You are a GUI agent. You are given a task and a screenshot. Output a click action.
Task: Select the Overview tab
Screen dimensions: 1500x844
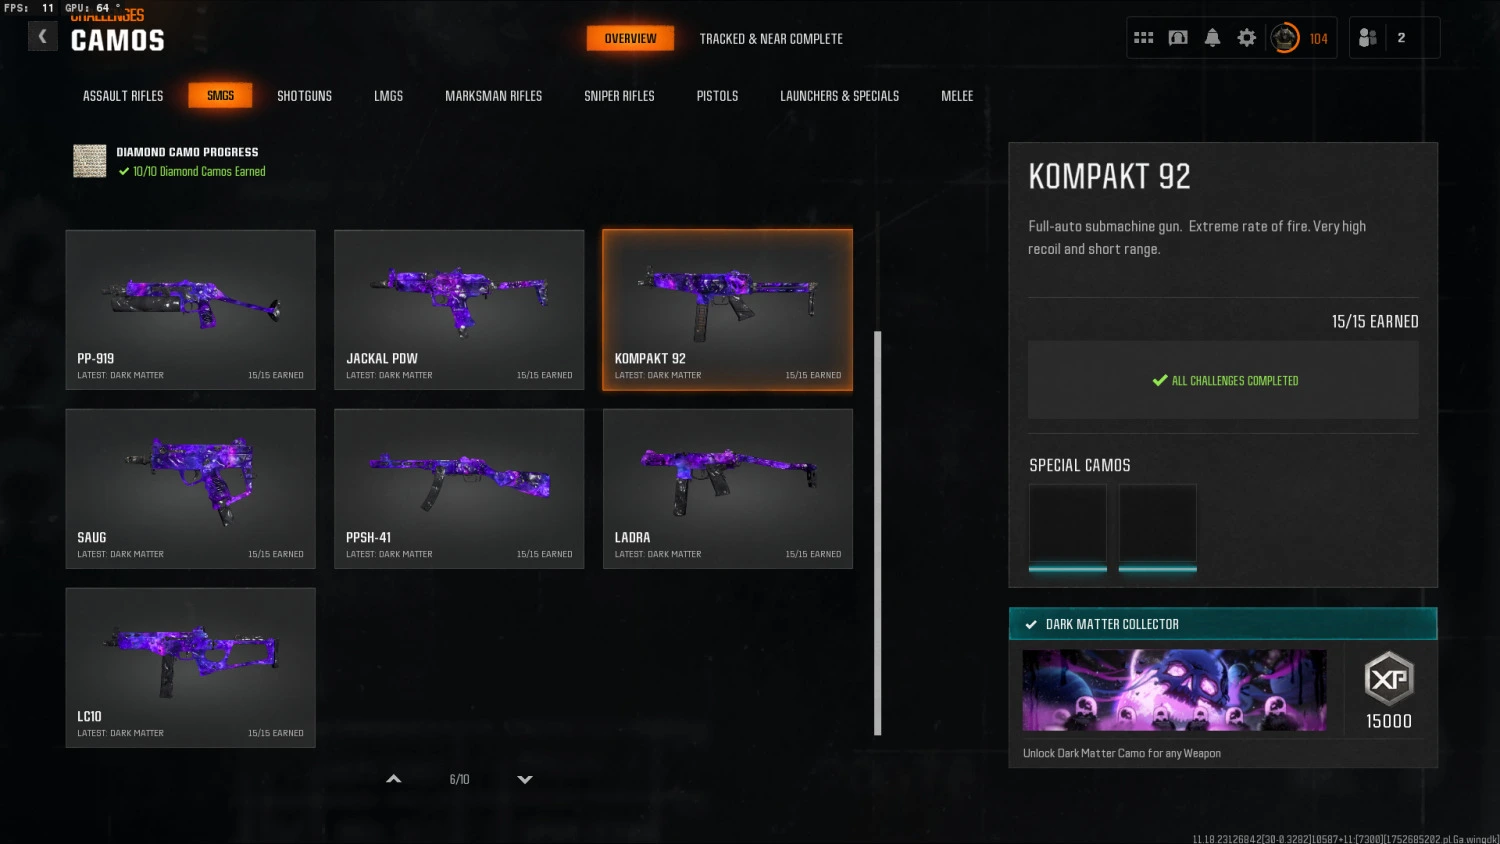click(x=630, y=38)
